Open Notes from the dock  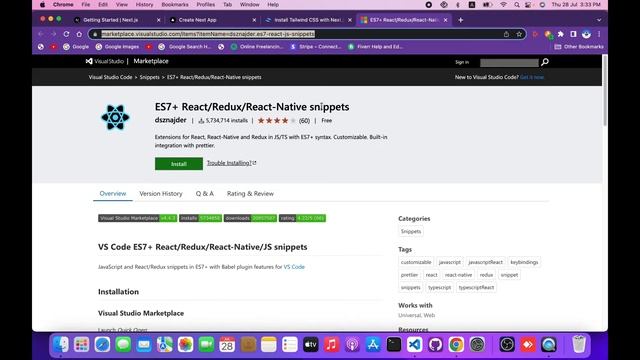tap(269, 344)
